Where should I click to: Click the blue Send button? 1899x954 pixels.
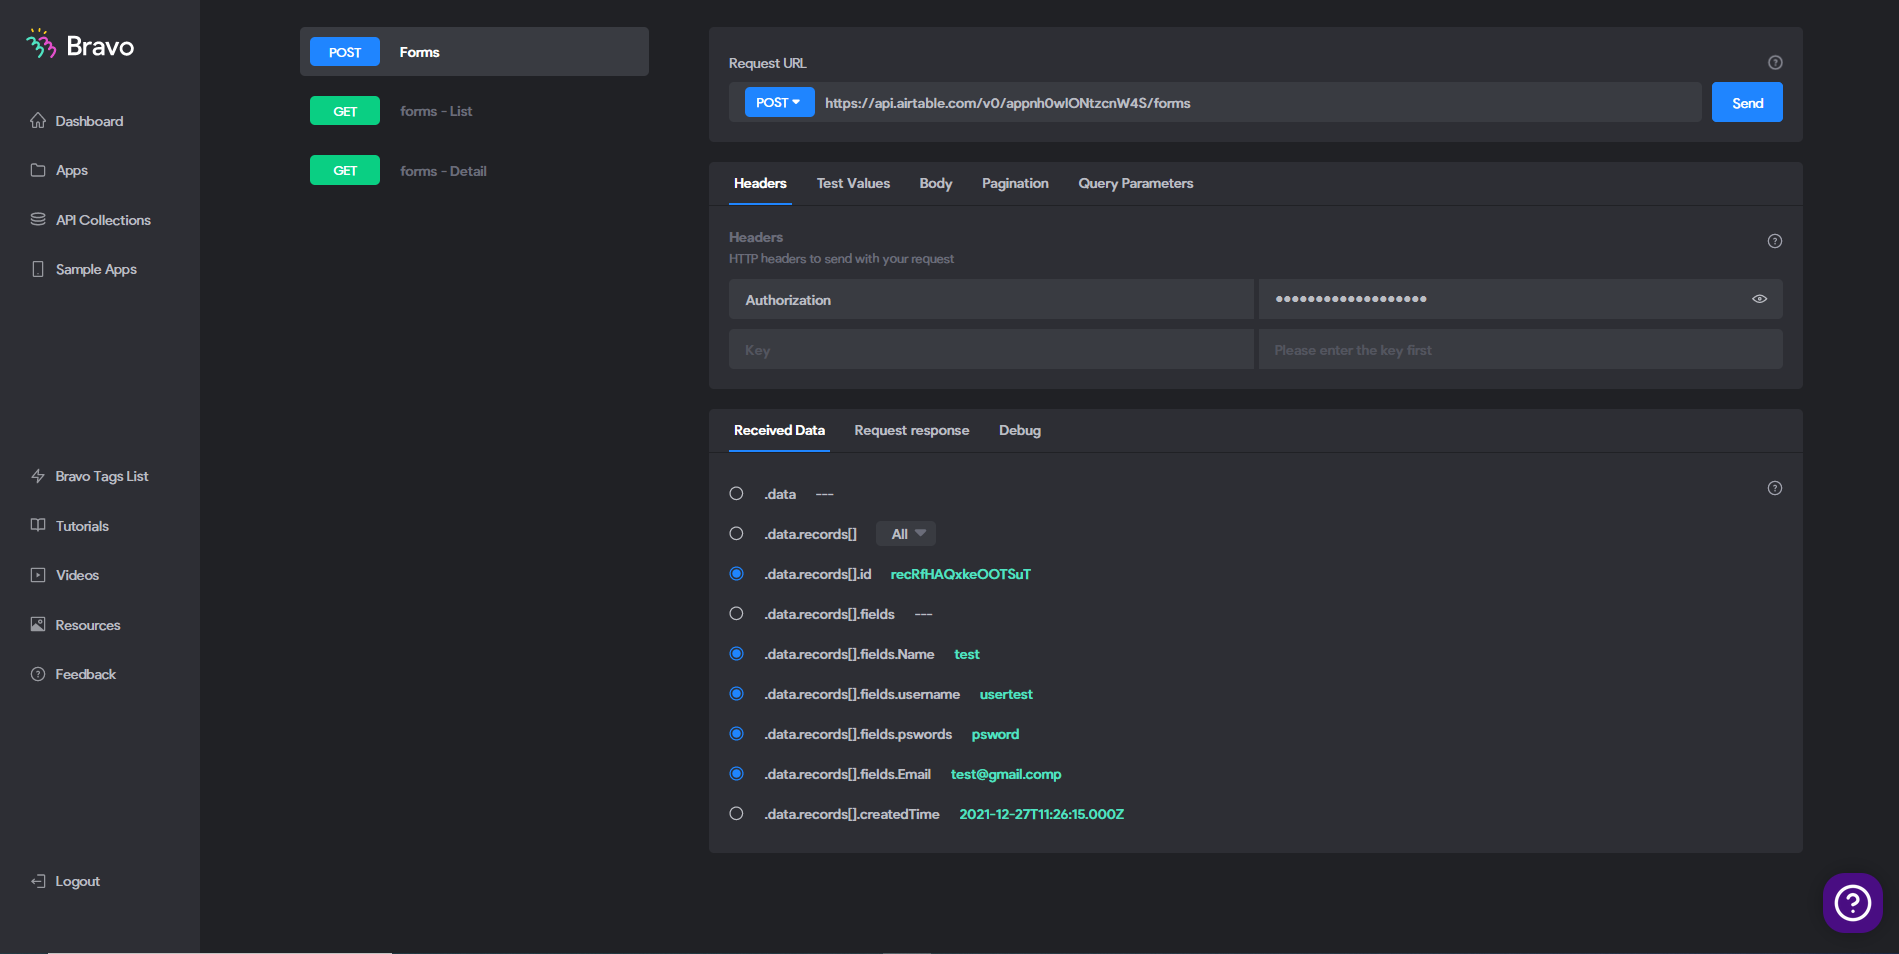point(1747,102)
